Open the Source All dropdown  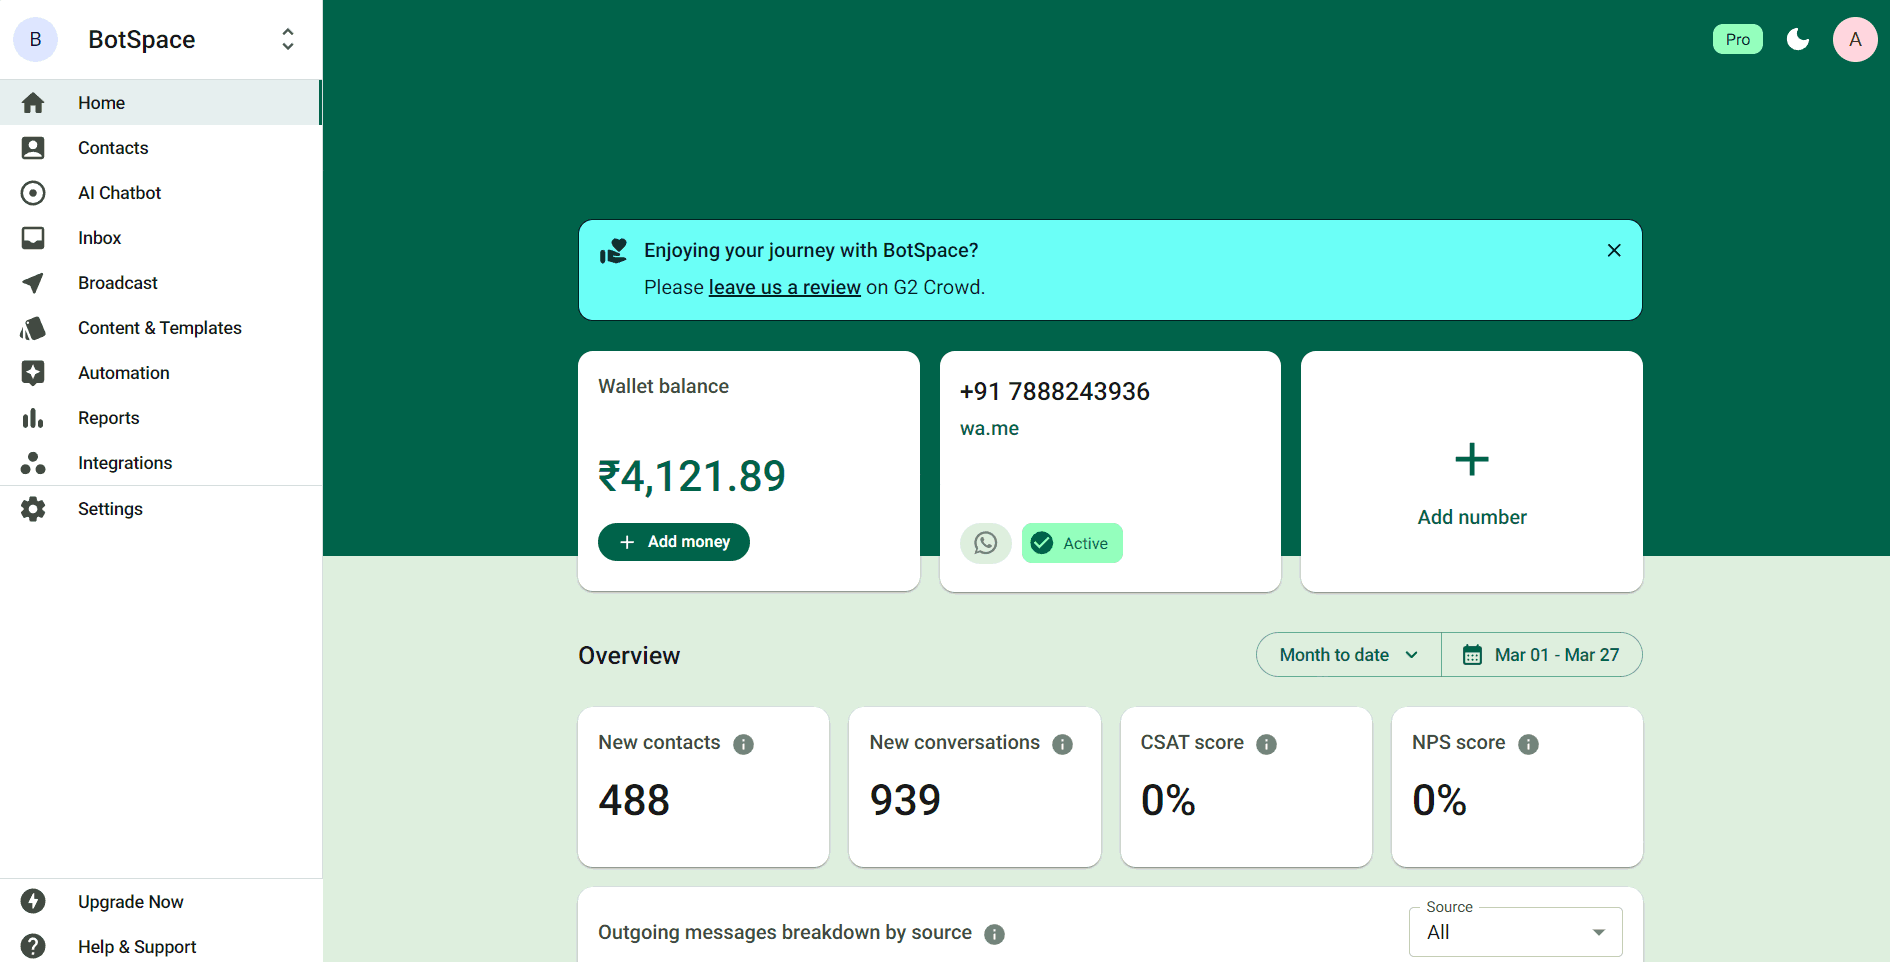pos(1516,932)
